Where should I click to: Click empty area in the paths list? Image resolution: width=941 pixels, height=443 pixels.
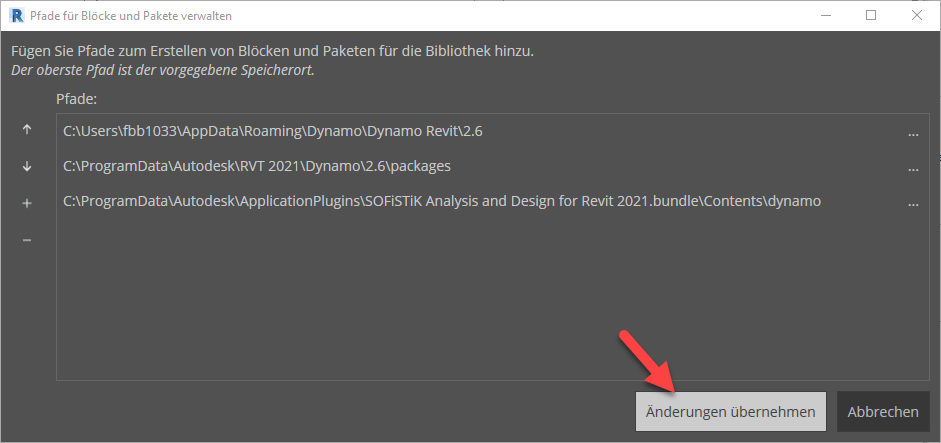click(480, 300)
